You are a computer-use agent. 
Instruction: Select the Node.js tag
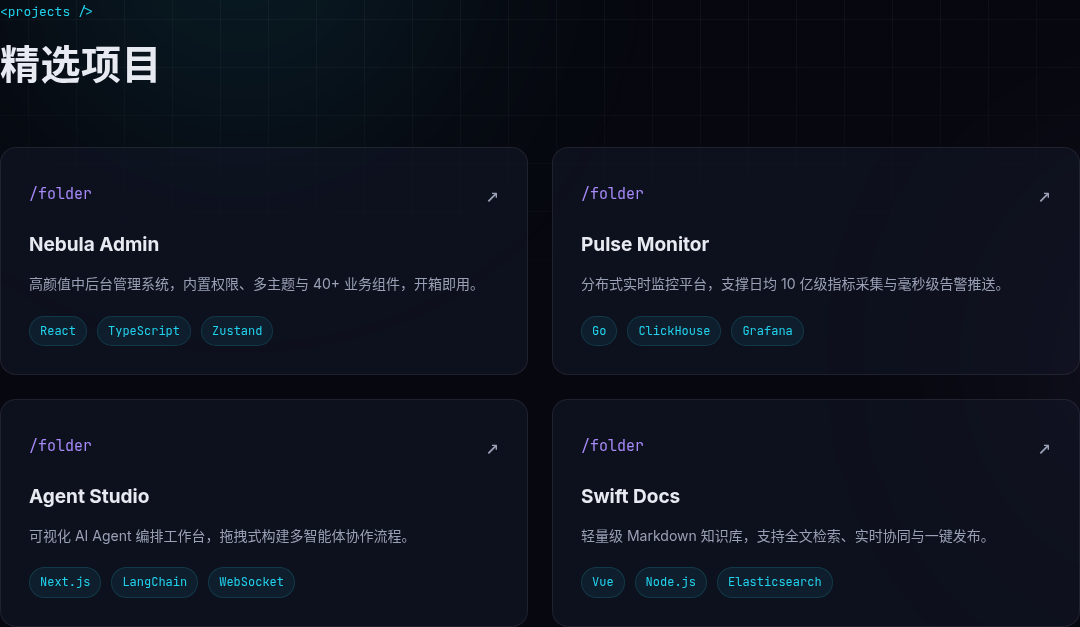click(671, 582)
